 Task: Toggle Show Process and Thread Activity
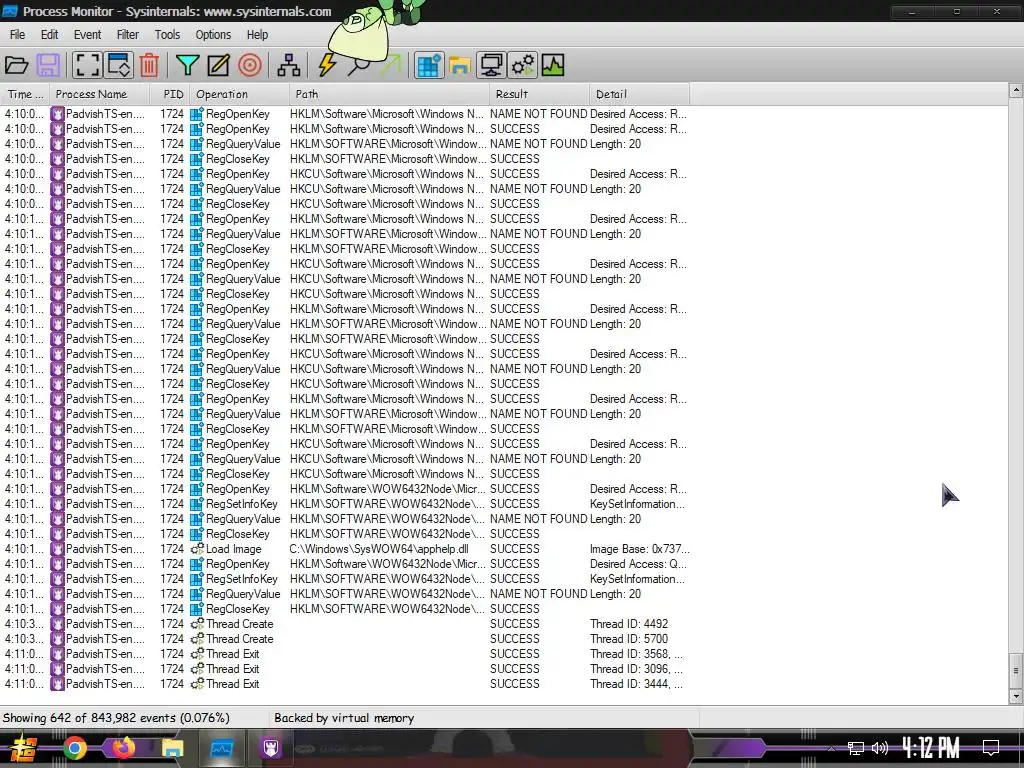tap(522, 65)
